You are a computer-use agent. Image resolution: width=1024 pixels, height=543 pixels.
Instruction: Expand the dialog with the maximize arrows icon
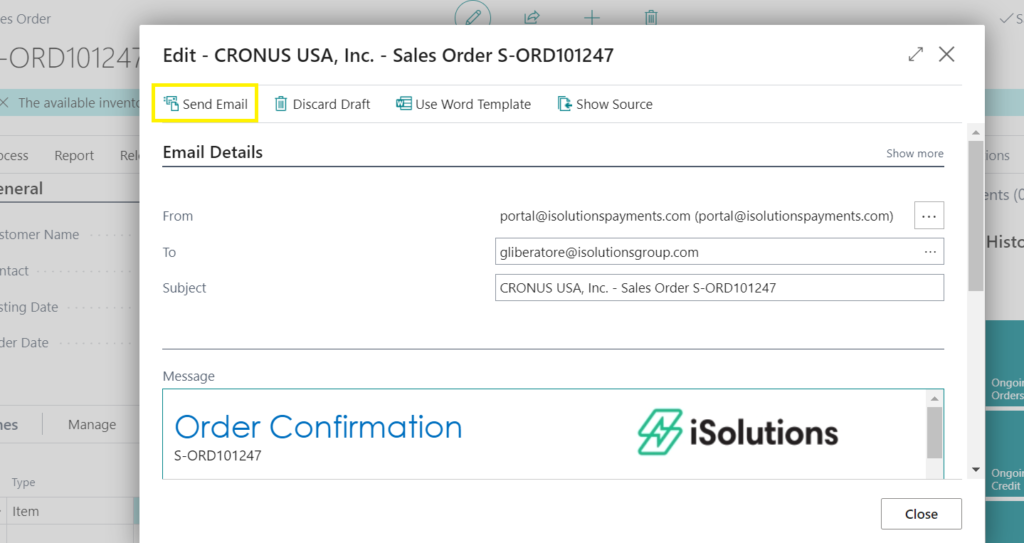coord(915,55)
